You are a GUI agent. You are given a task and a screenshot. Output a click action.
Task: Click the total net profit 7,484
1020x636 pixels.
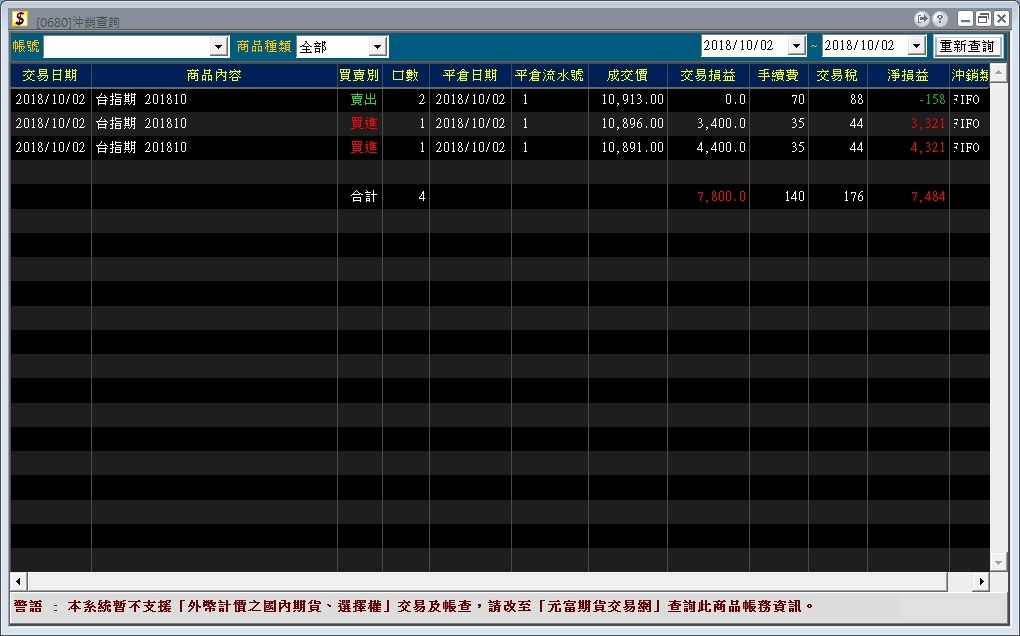pos(928,196)
